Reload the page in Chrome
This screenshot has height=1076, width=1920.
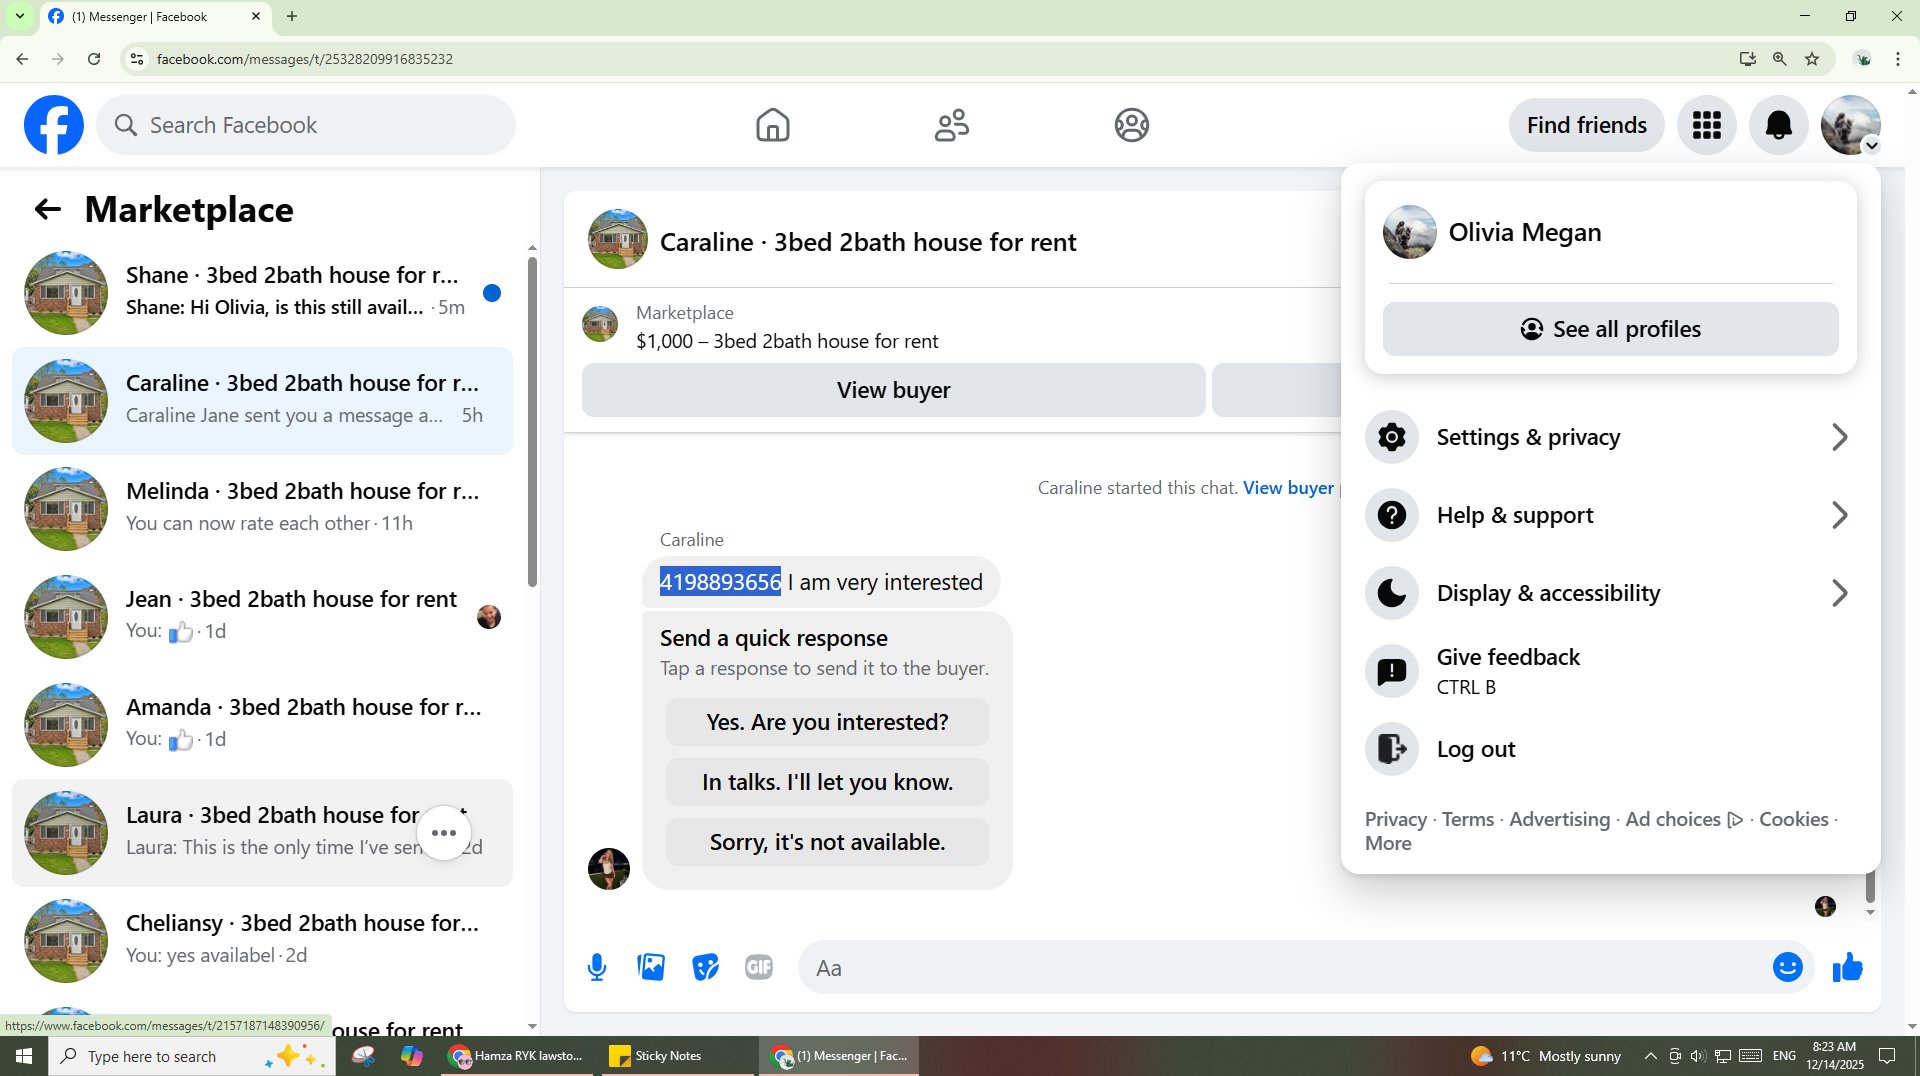[x=94, y=59]
